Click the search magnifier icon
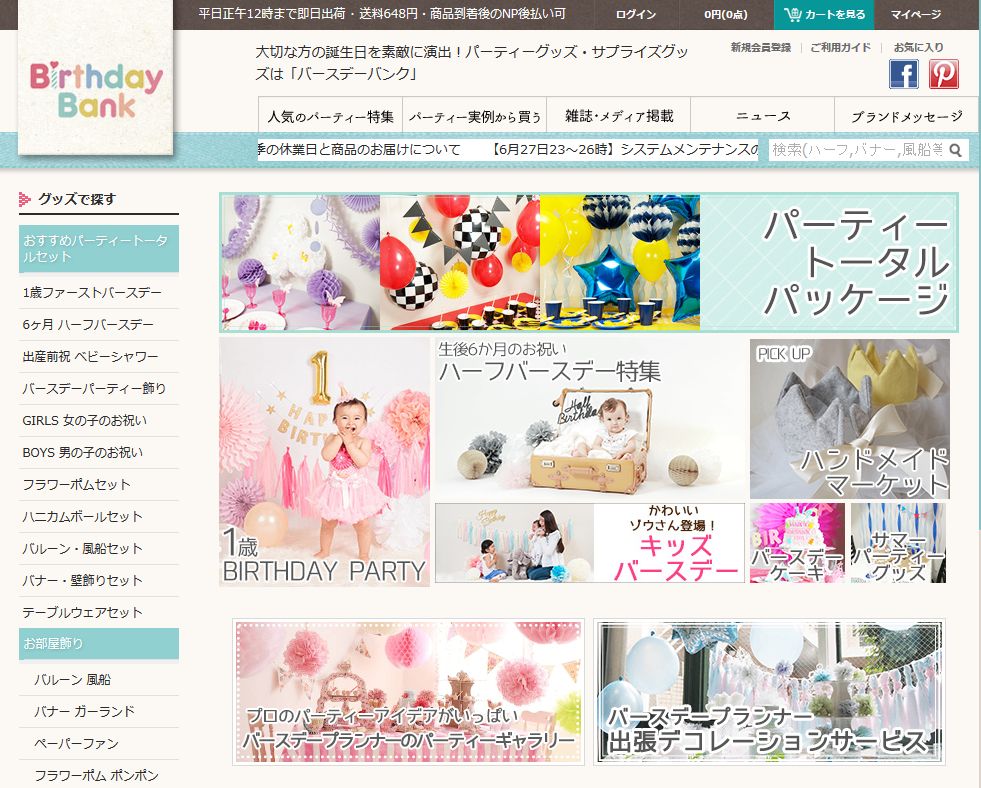 point(956,151)
